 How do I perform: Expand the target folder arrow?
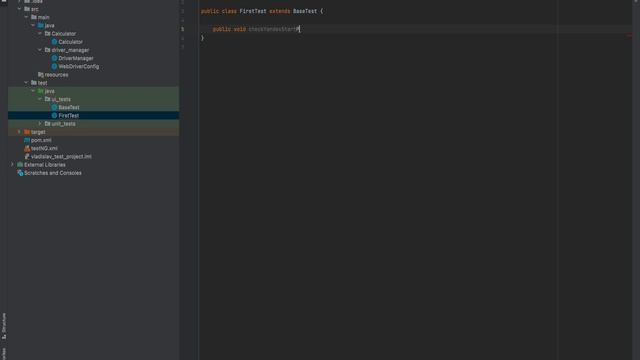coord(19,131)
